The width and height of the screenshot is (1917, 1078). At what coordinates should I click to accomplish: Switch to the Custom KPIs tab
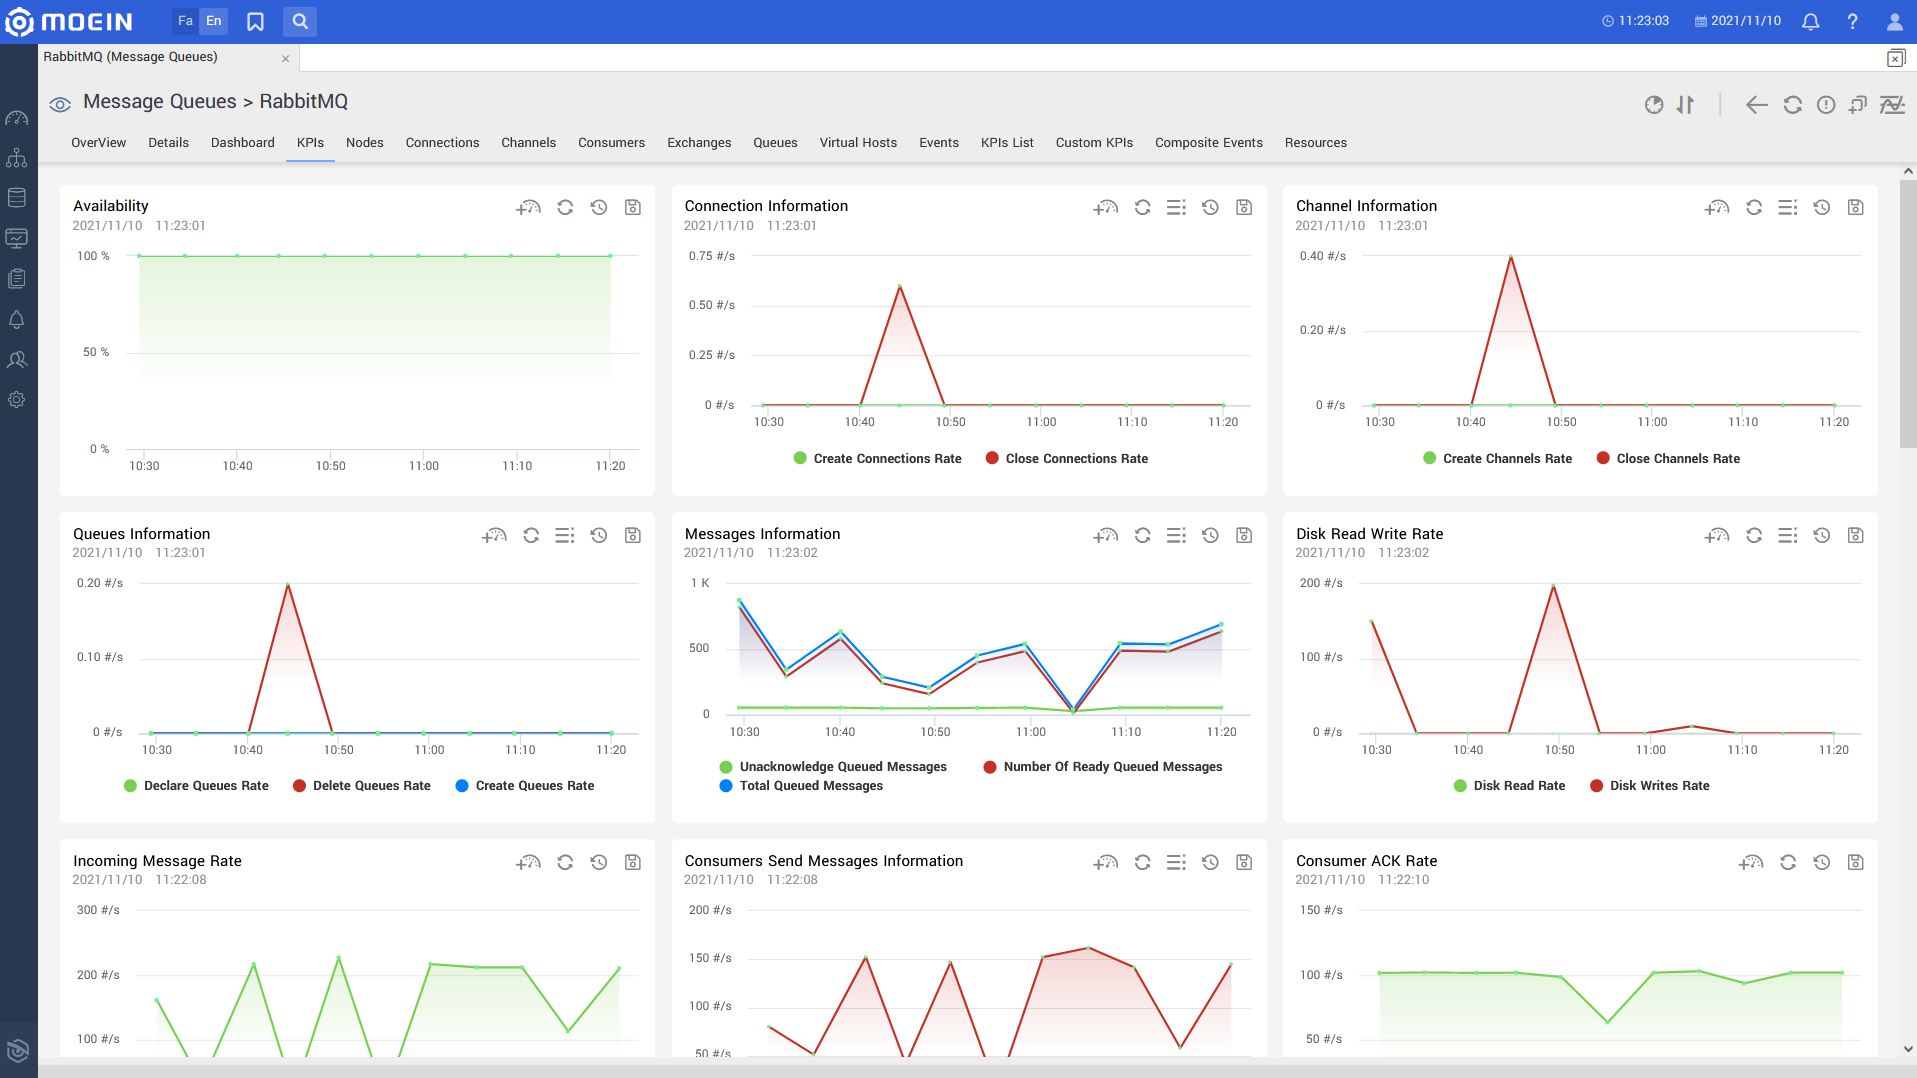(1094, 143)
